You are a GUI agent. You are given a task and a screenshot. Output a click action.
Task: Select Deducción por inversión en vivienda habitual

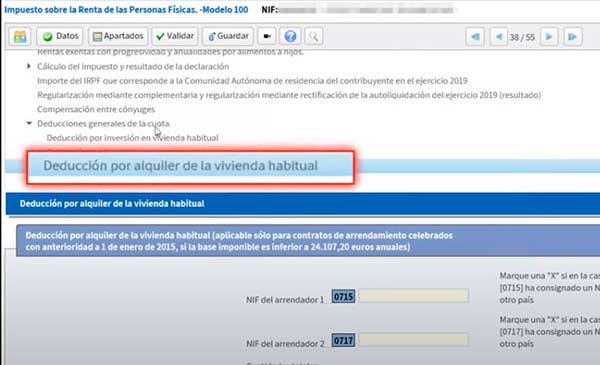(x=132, y=138)
